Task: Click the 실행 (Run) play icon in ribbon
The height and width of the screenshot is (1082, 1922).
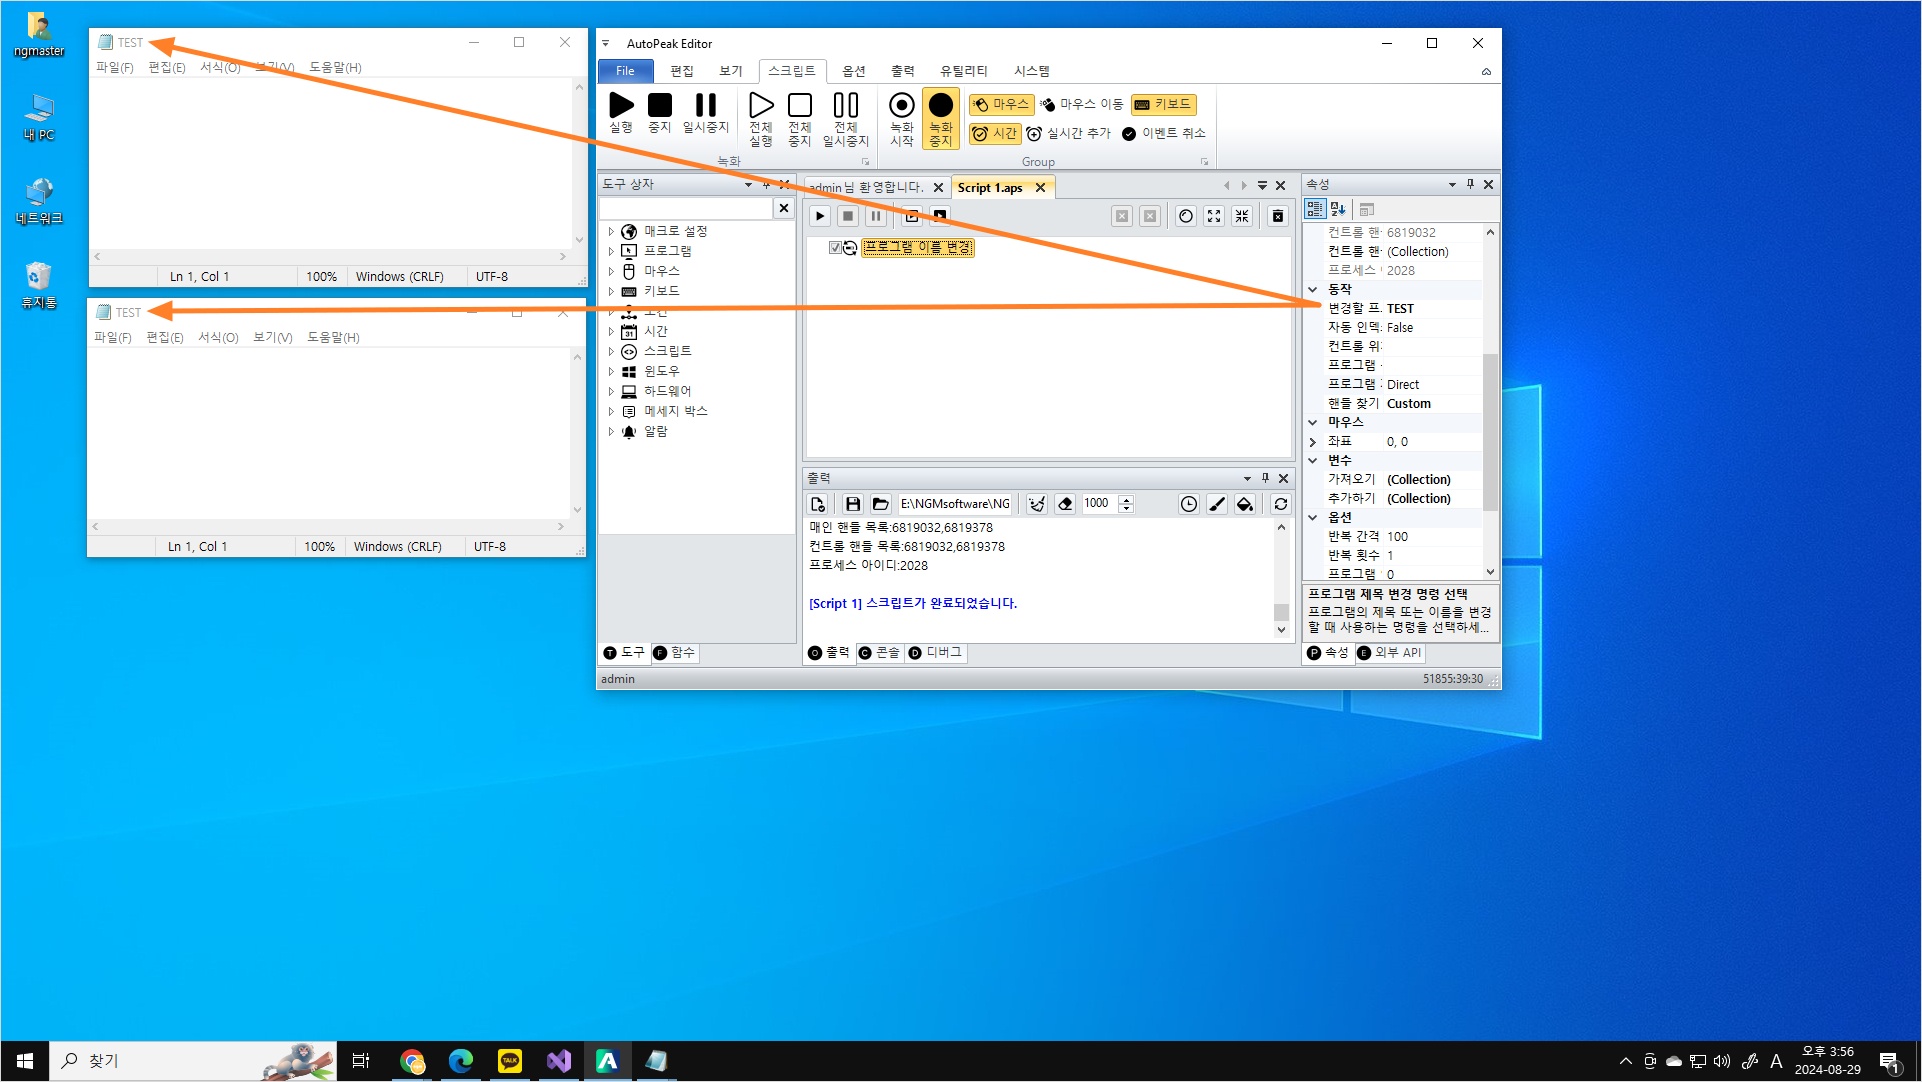Action: [621, 105]
